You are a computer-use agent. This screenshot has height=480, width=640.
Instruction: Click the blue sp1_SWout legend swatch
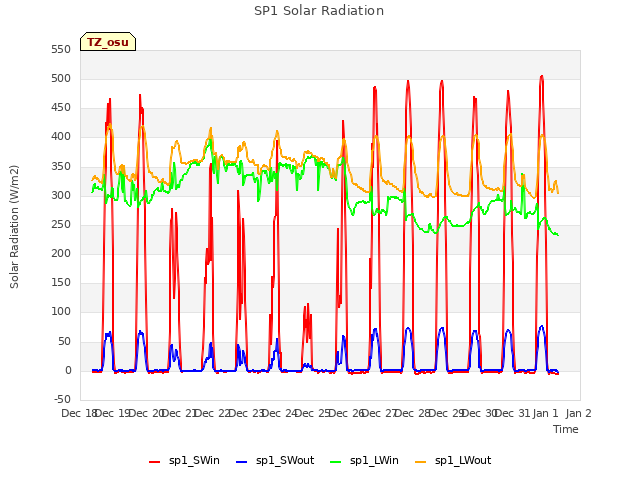tap(242, 462)
